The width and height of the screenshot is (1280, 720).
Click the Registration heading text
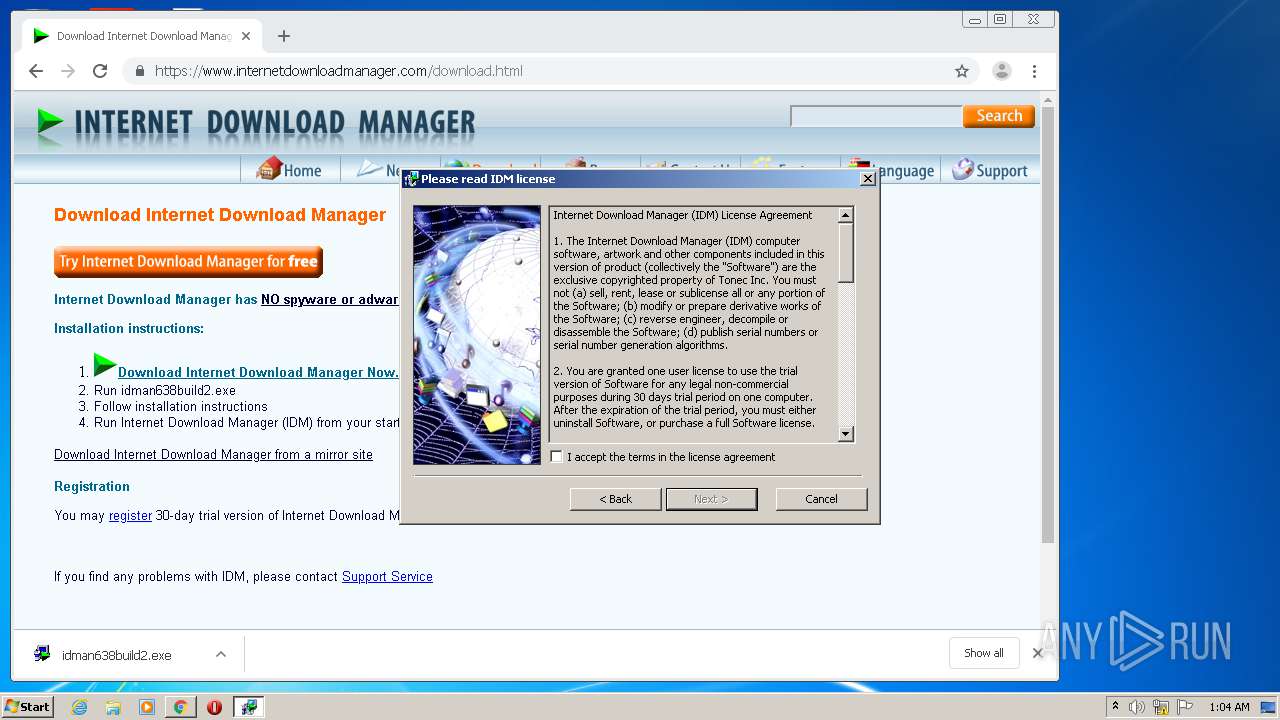[x=92, y=487]
